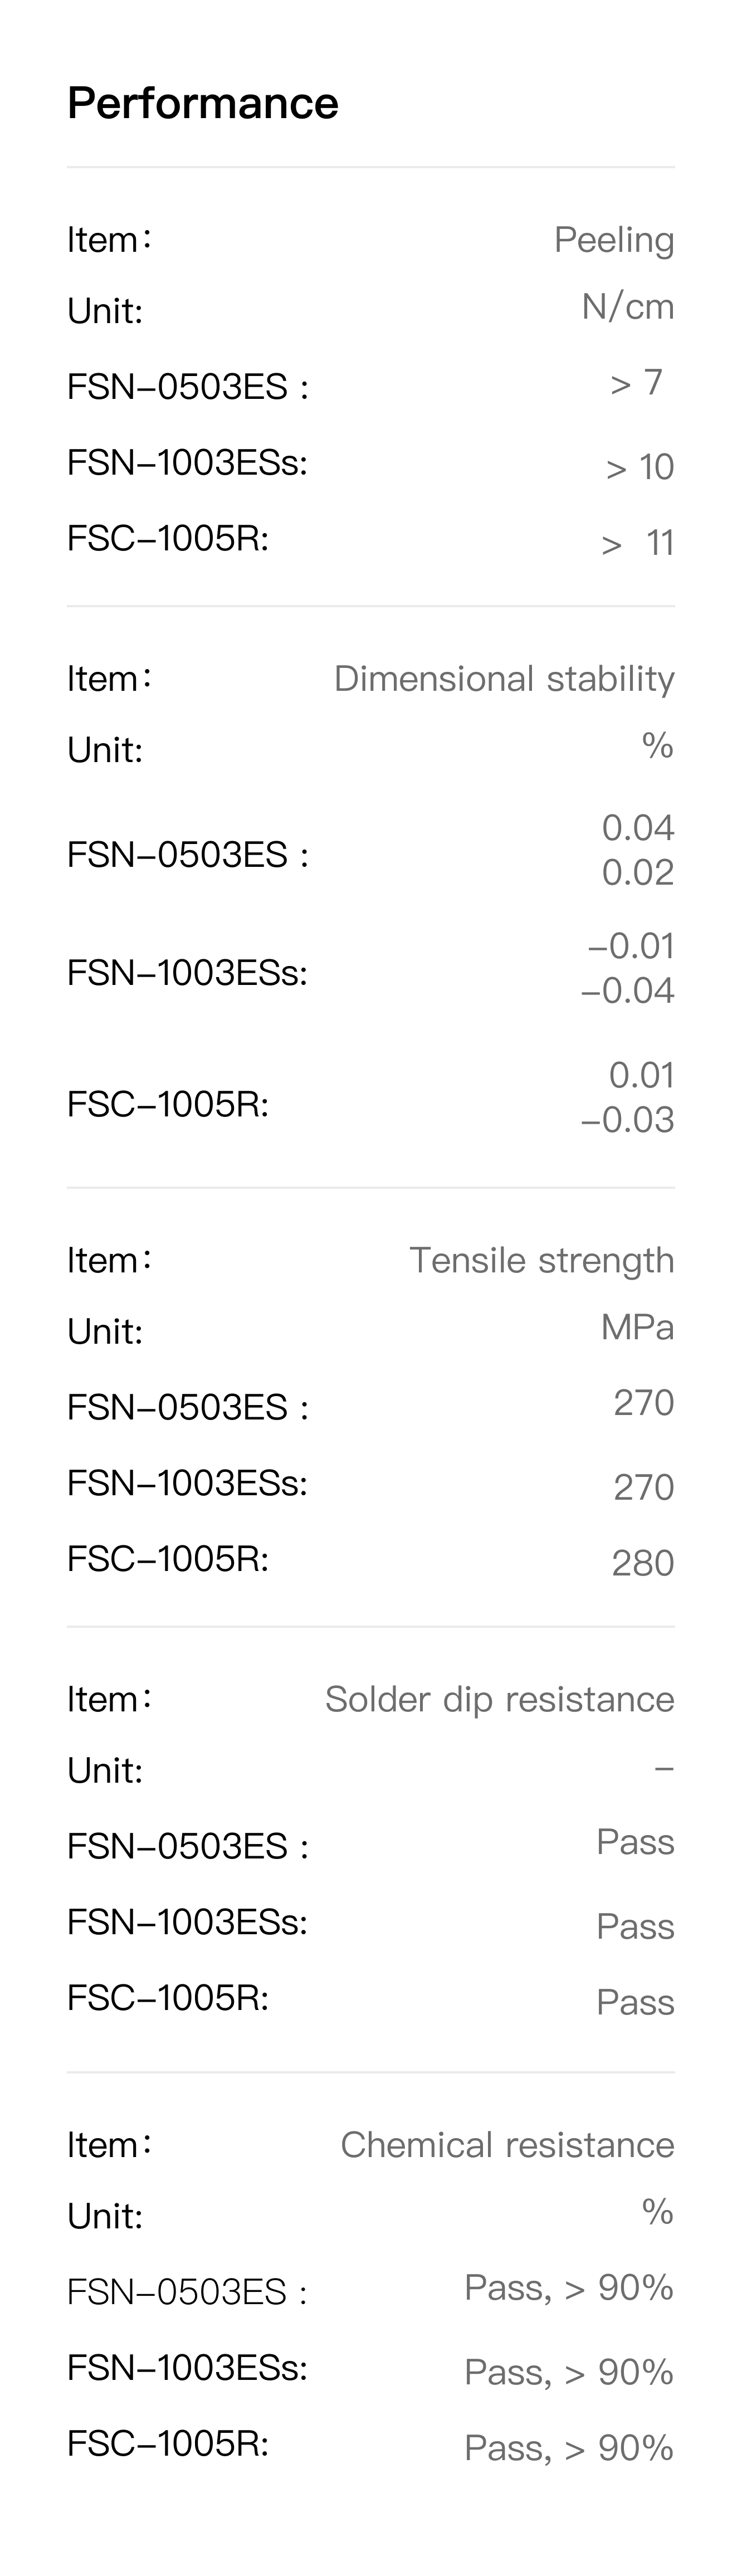Click the Peeling item value
Screen dimensions: 742x2576
point(614,240)
